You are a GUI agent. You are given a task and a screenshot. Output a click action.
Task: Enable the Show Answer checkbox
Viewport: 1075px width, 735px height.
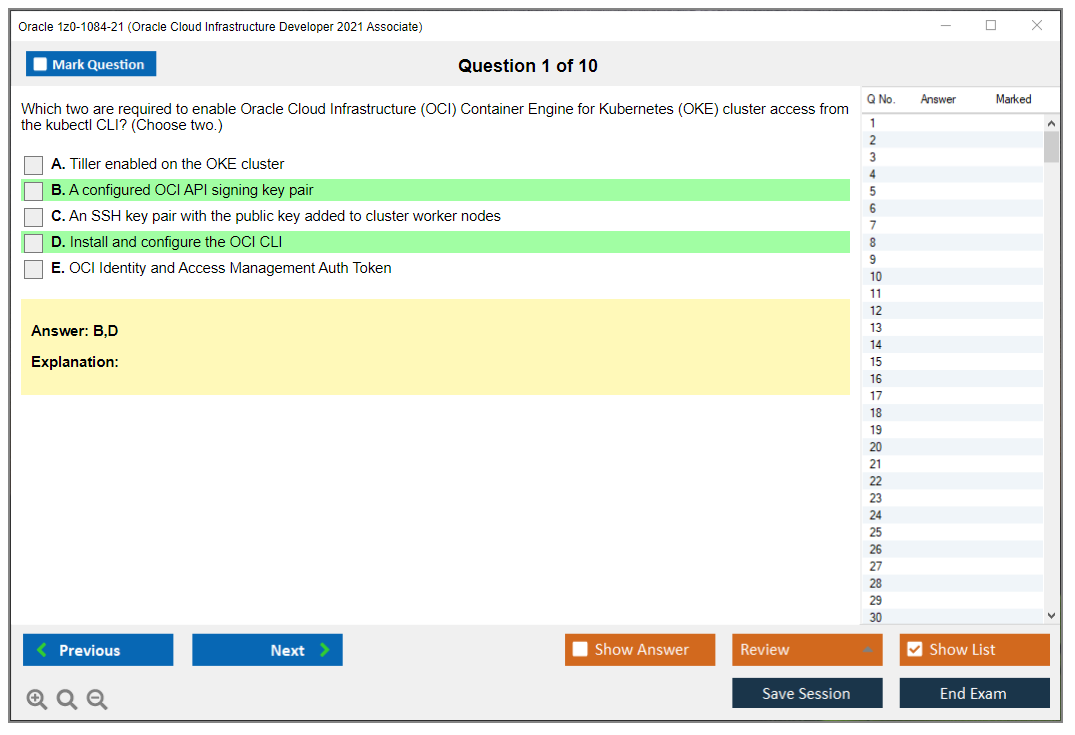click(580, 649)
